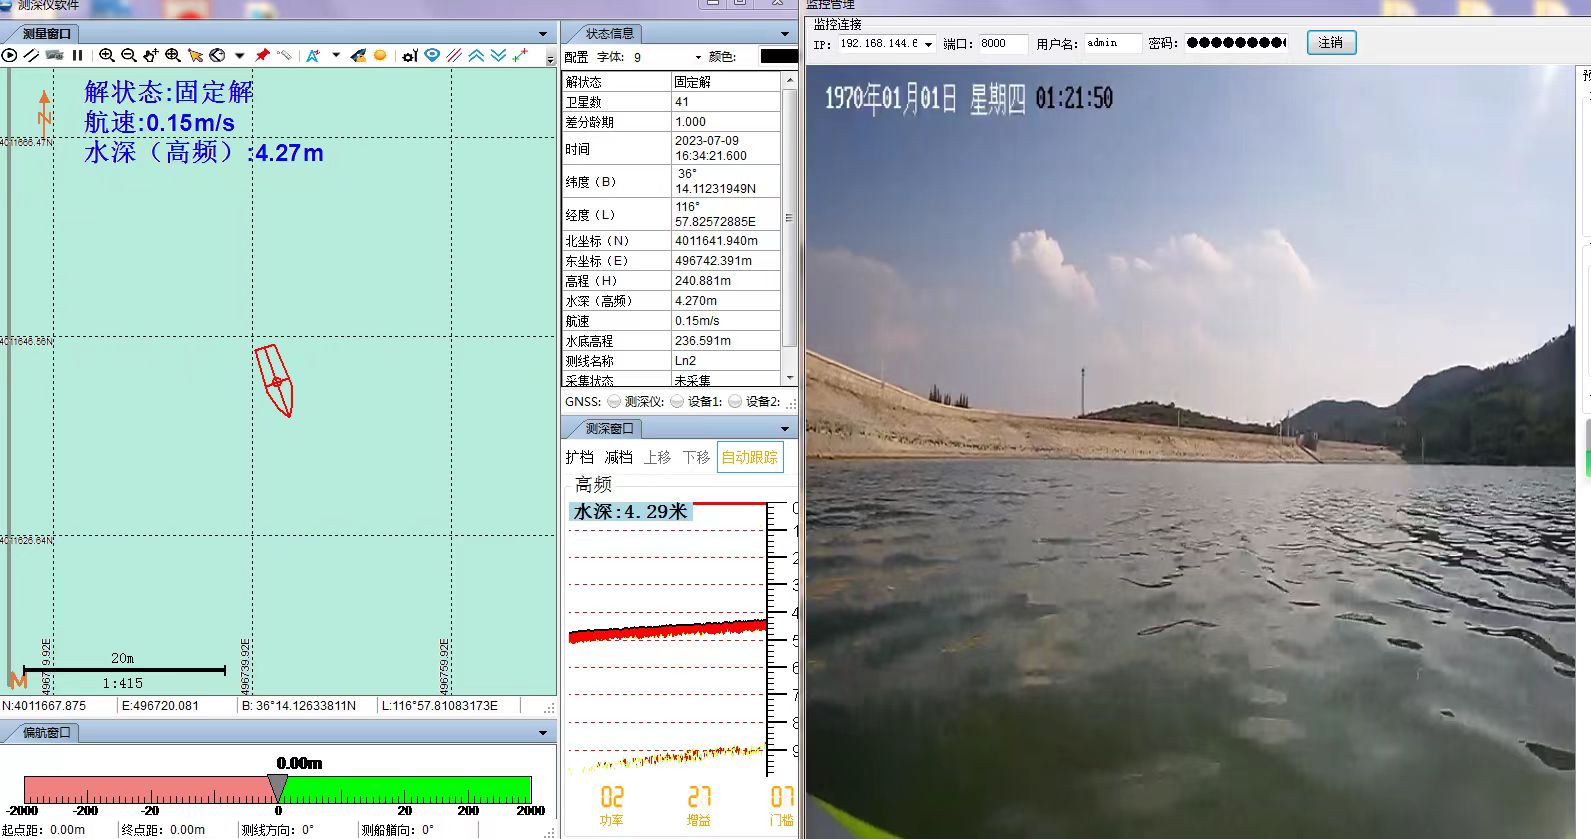
Task: Toggle the 设备1 status indicator
Action: (735, 402)
